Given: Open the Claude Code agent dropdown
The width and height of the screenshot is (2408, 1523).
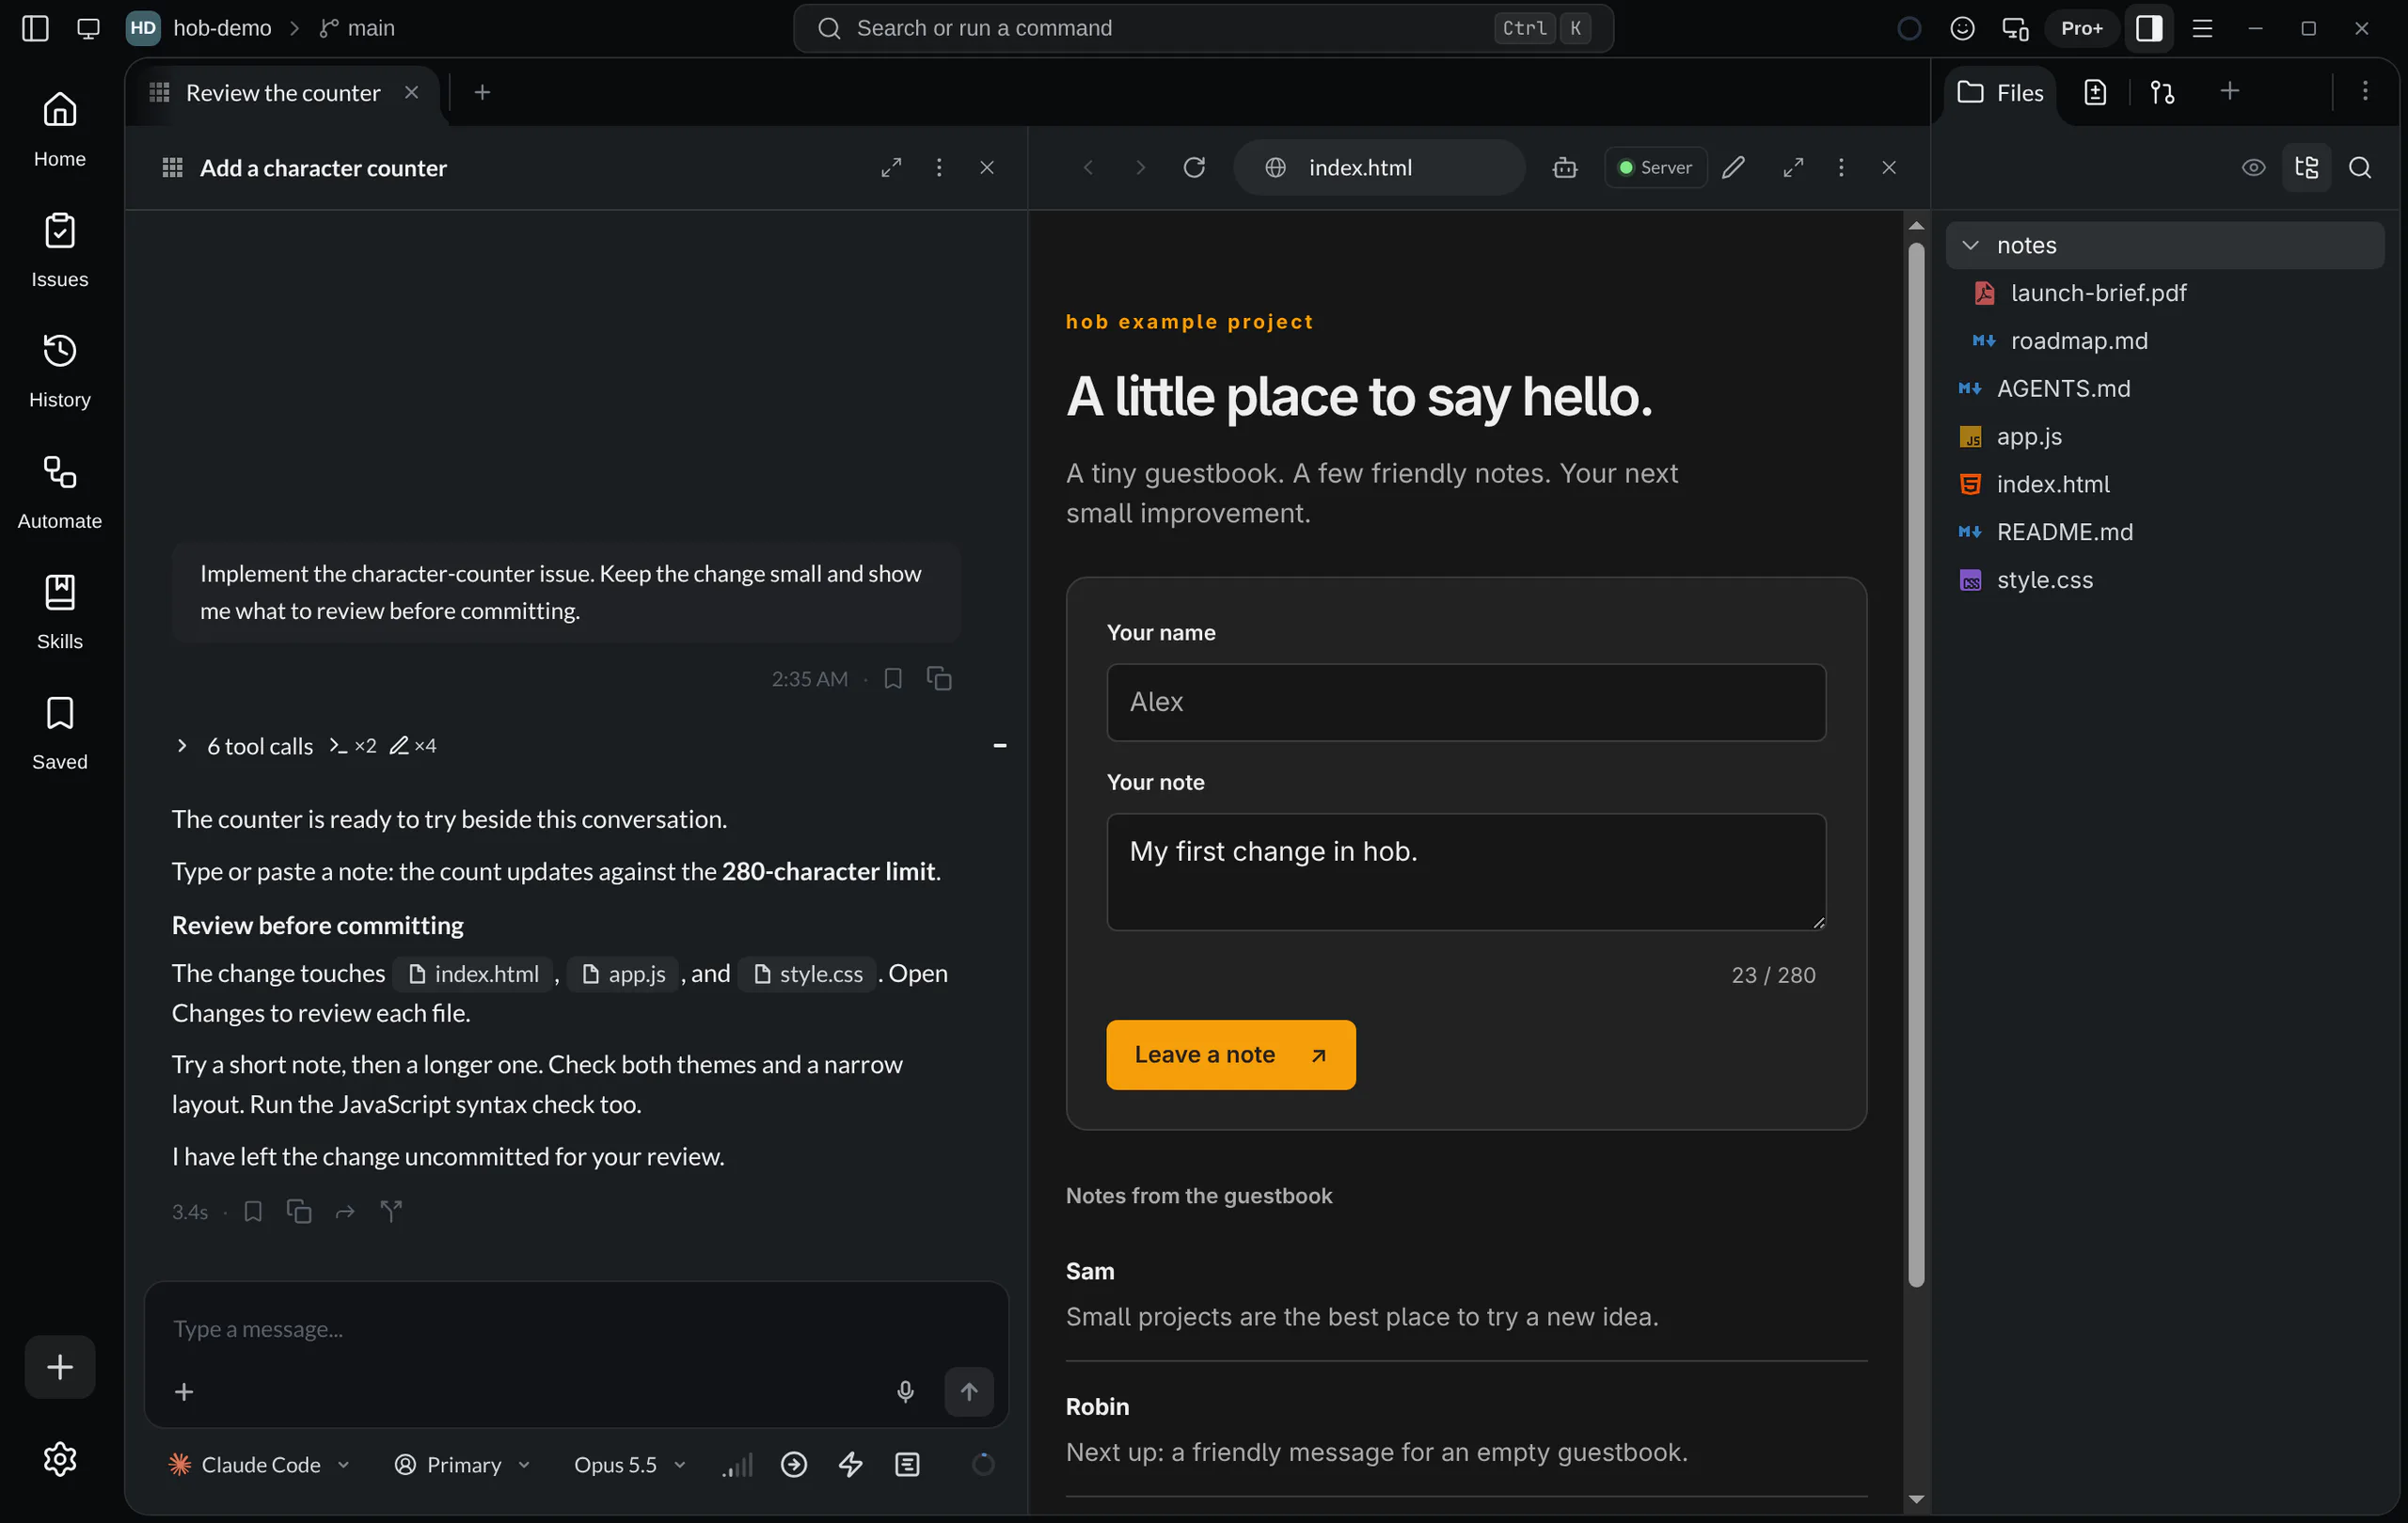Looking at the screenshot, I should point(260,1464).
